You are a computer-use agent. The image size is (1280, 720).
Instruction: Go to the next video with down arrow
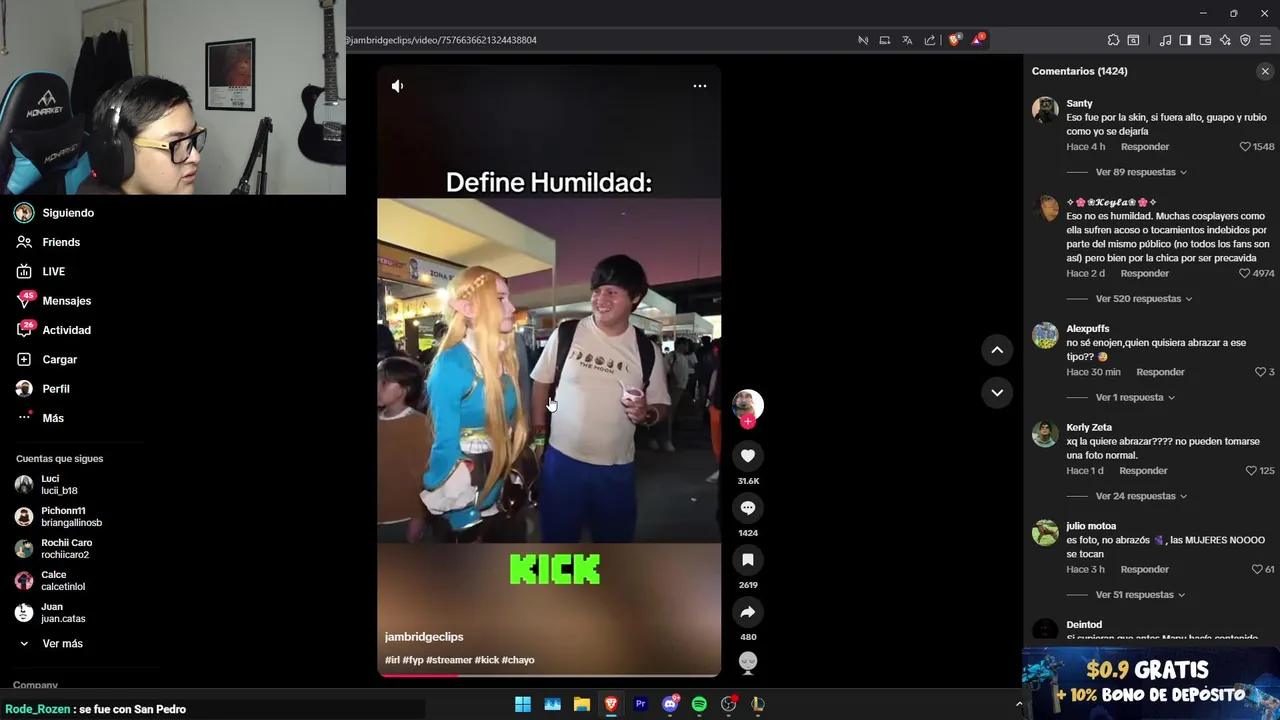pyautogui.click(x=997, y=393)
